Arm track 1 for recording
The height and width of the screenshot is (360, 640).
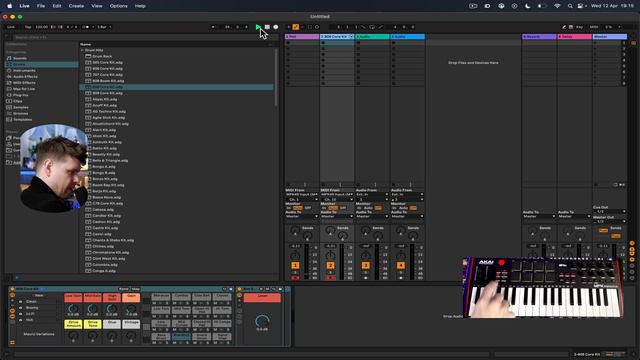(295, 278)
